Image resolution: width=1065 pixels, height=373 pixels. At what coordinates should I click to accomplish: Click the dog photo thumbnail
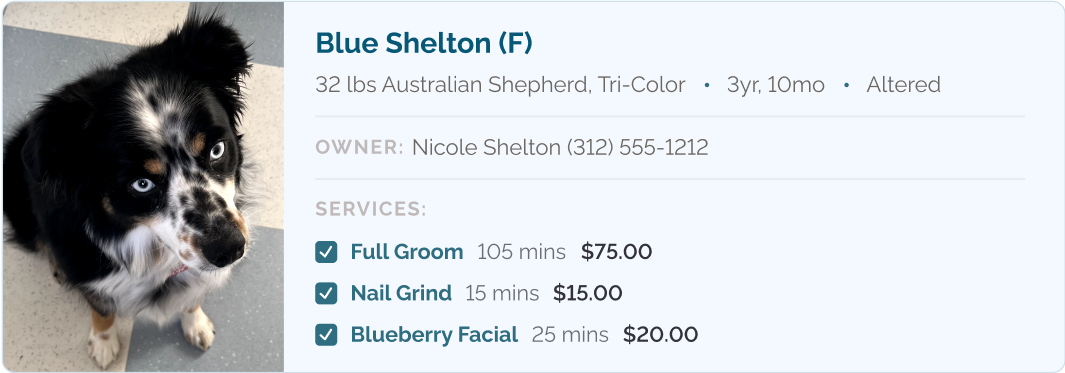tap(143, 187)
